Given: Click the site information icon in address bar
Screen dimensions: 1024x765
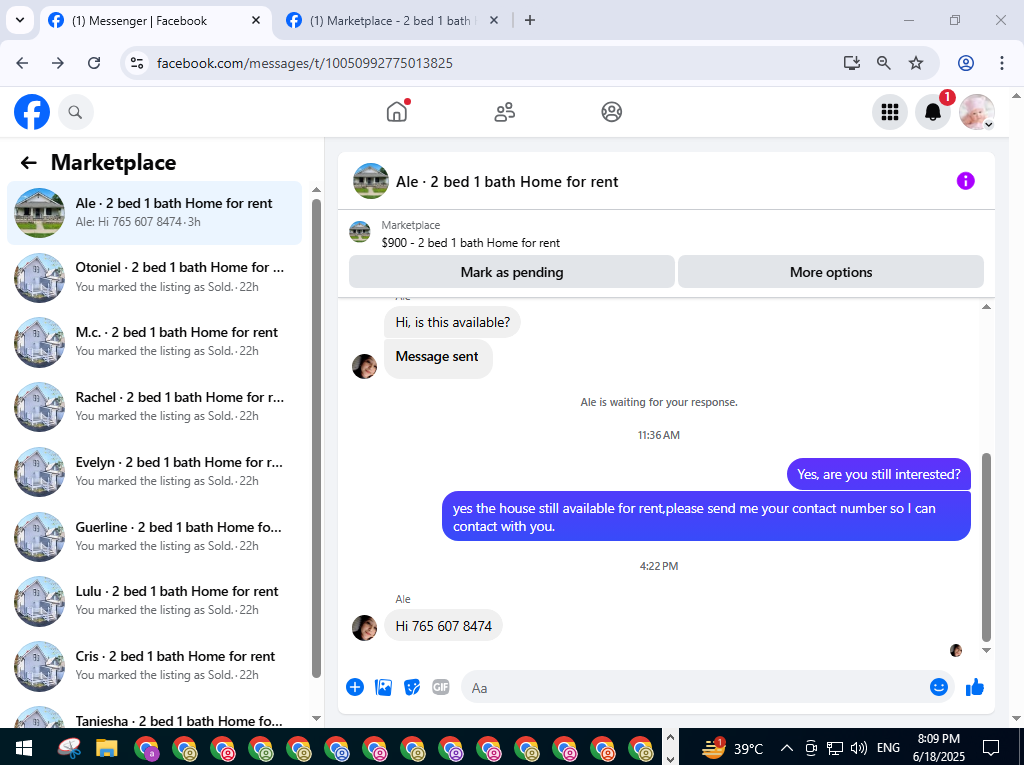Looking at the screenshot, I should point(137,63).
